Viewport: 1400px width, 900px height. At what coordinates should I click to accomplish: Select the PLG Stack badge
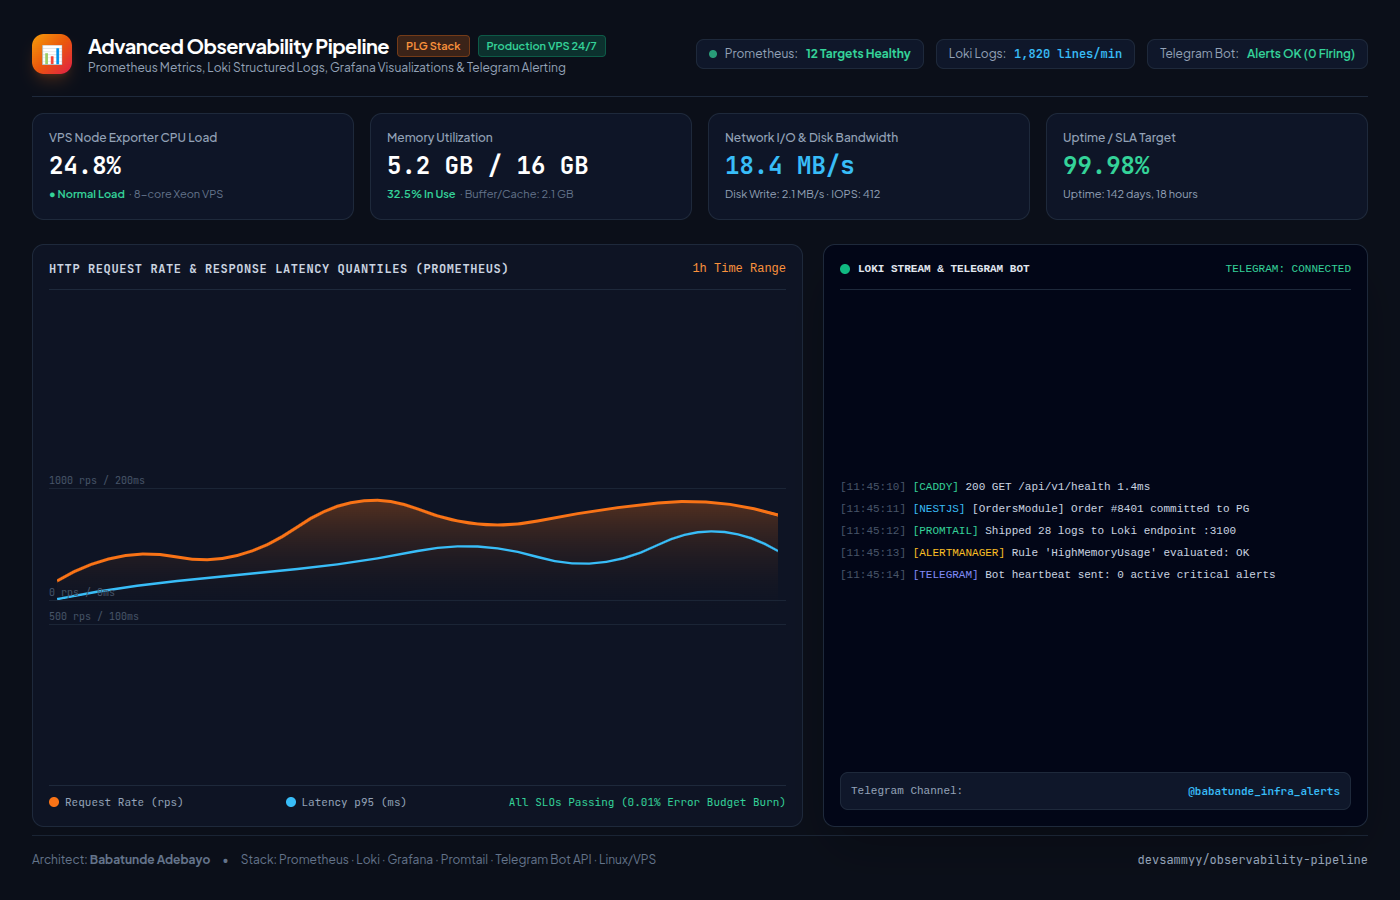point(433,46)
